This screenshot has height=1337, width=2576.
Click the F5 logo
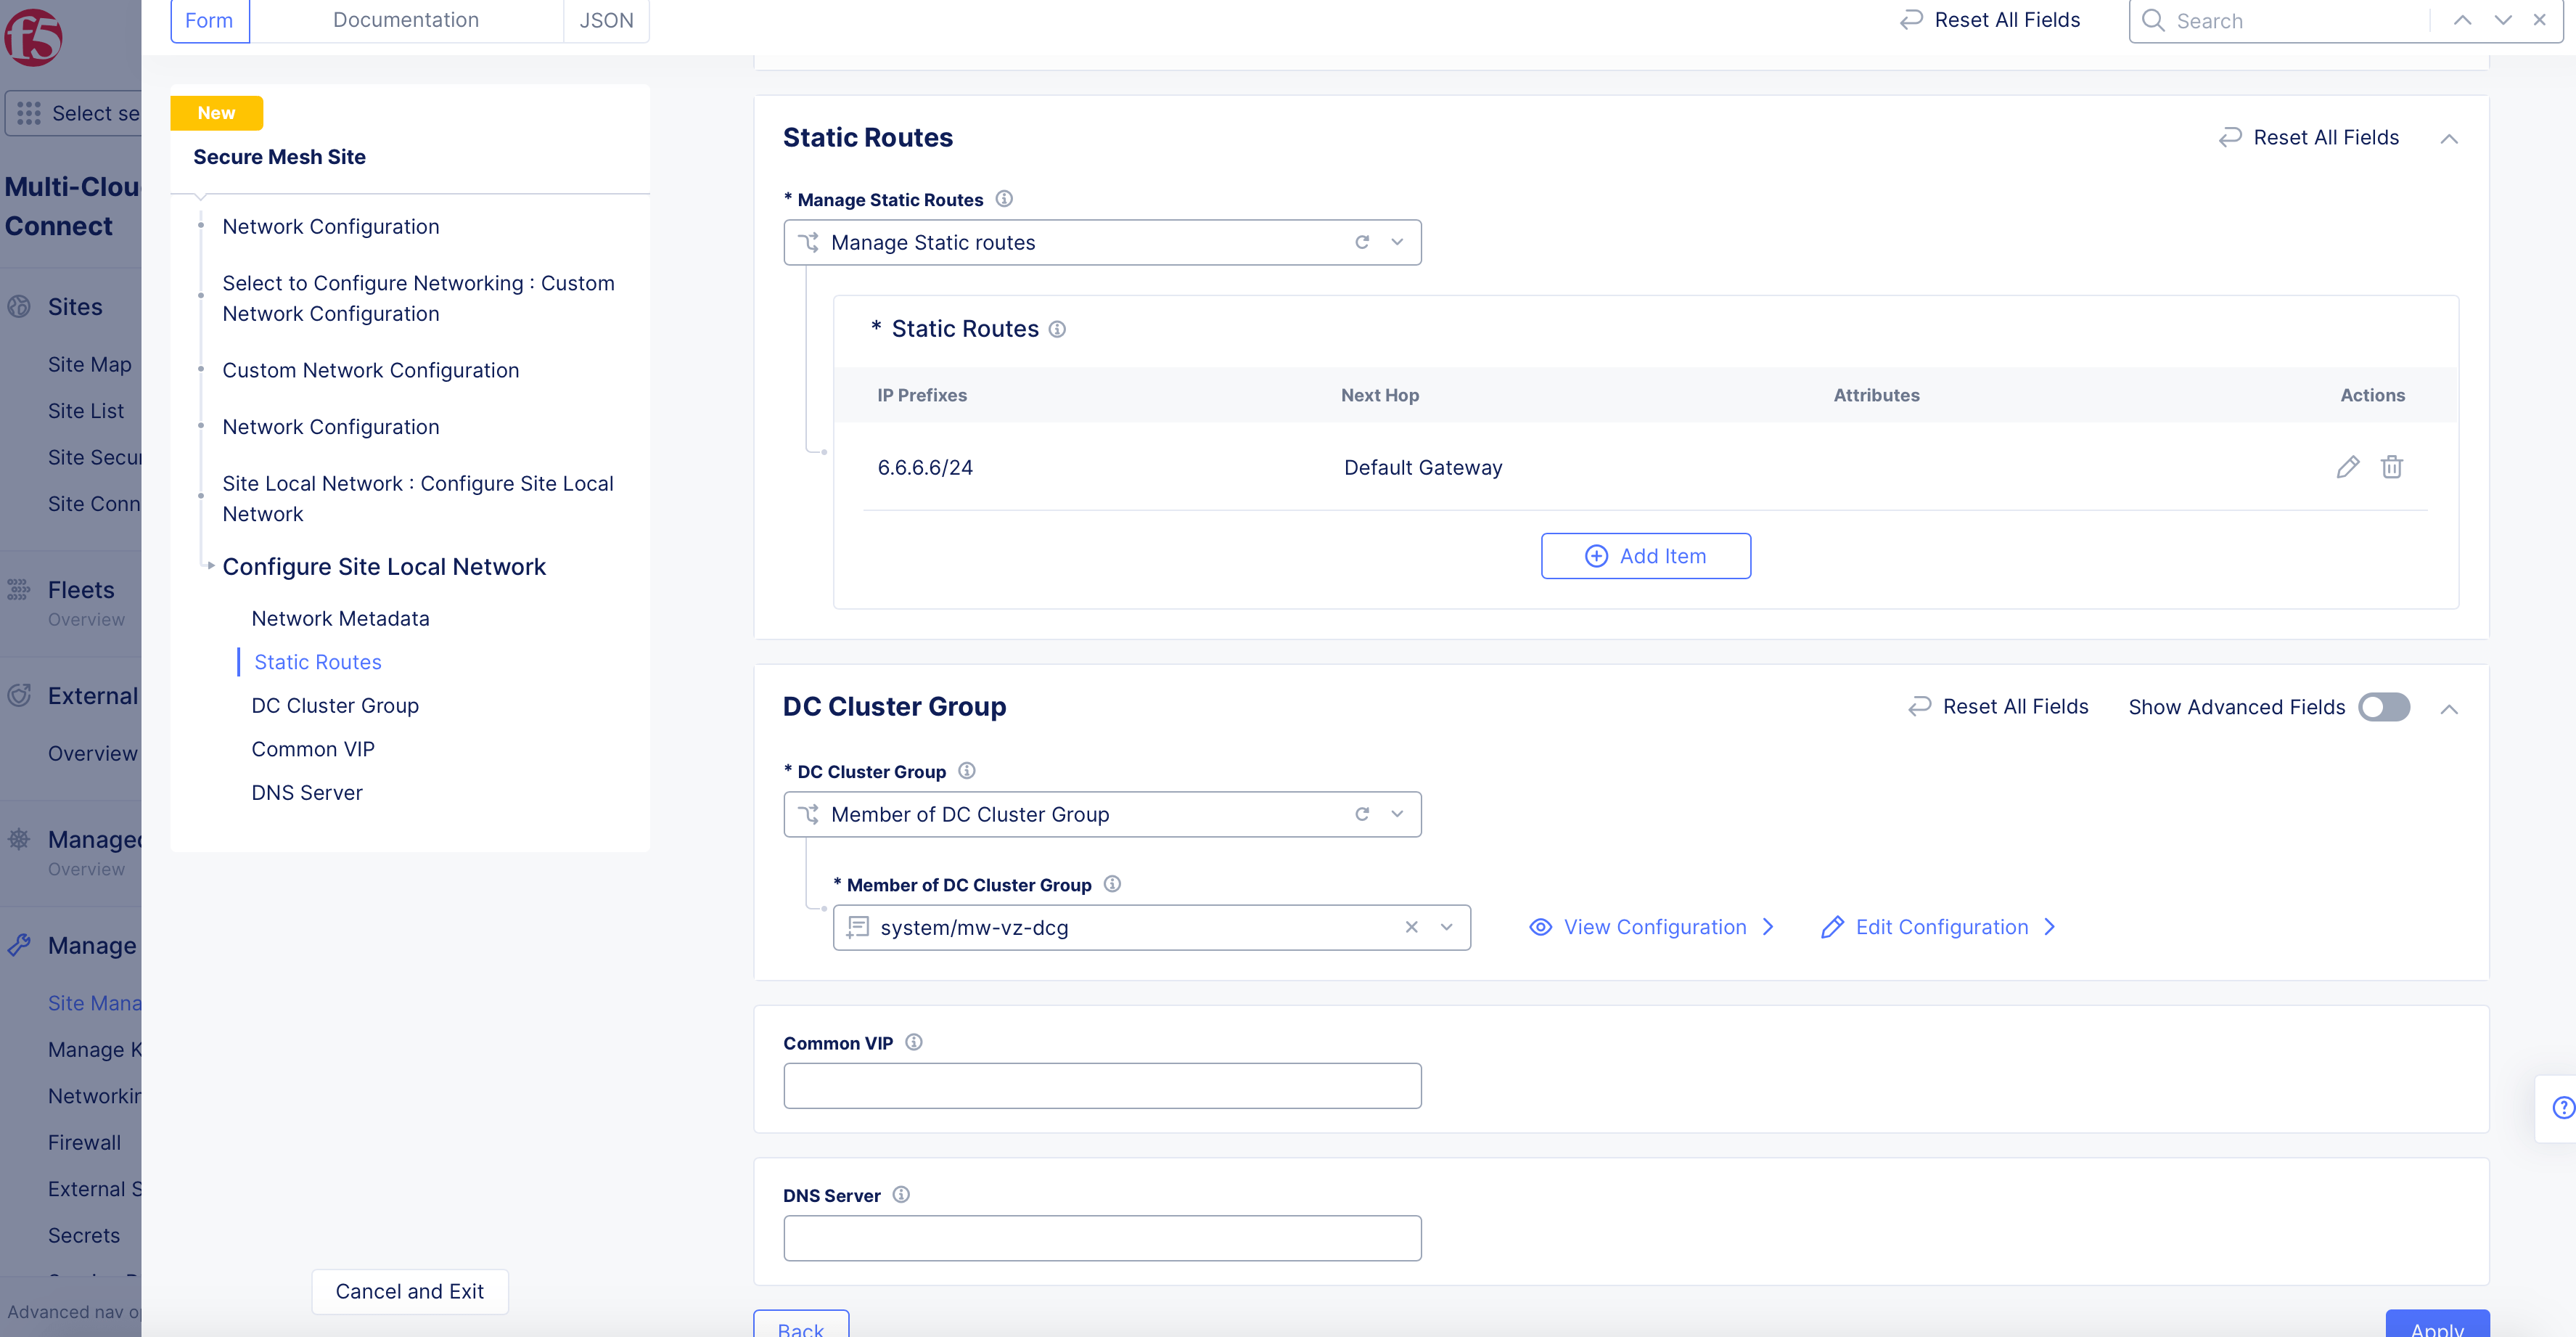[33, 36]
